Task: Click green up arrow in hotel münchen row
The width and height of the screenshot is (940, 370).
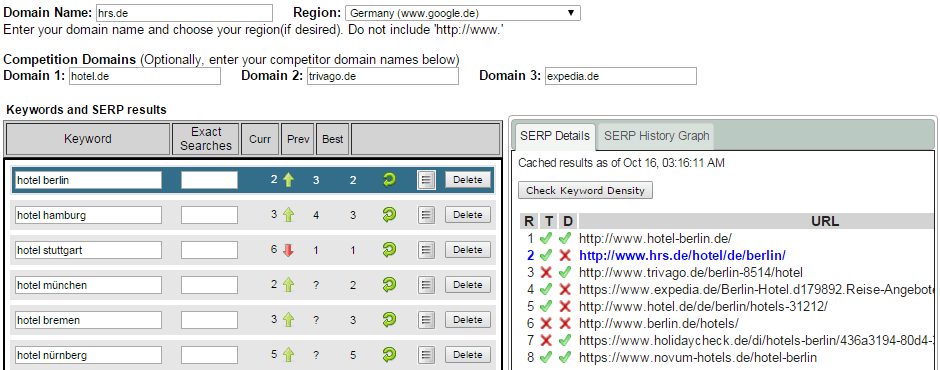Action: [x=289, y=285]
